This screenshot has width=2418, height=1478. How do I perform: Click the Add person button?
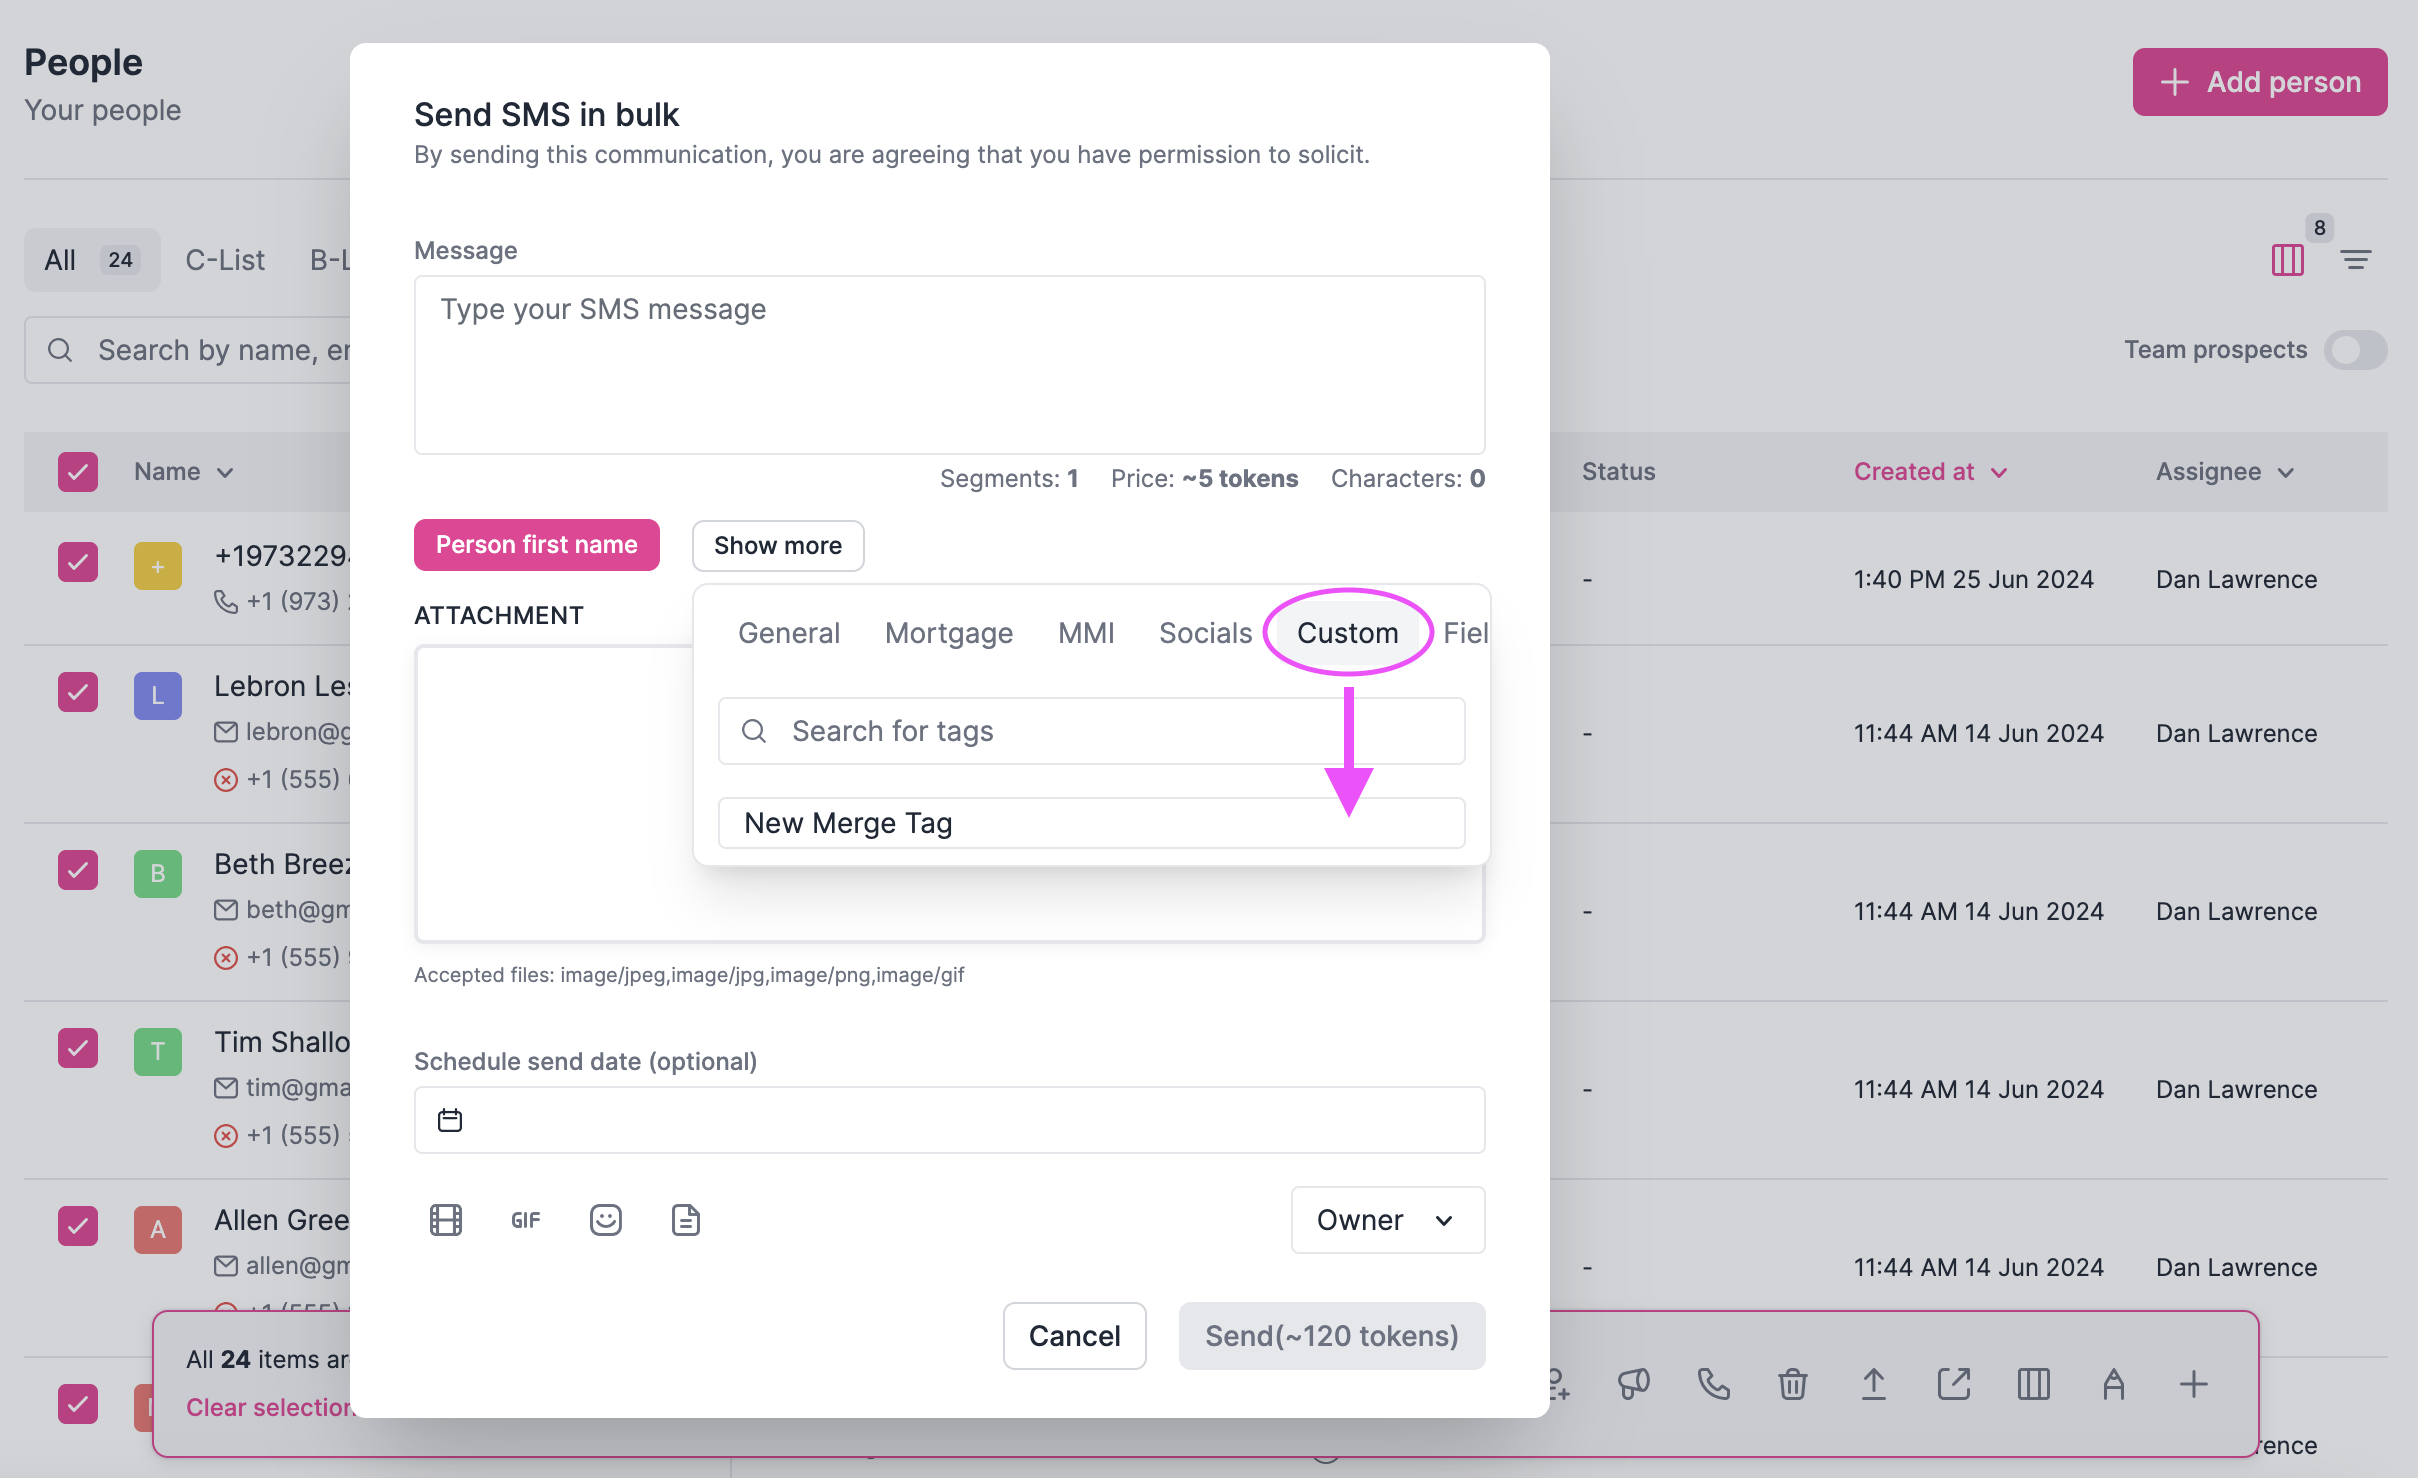[2260, 81]
